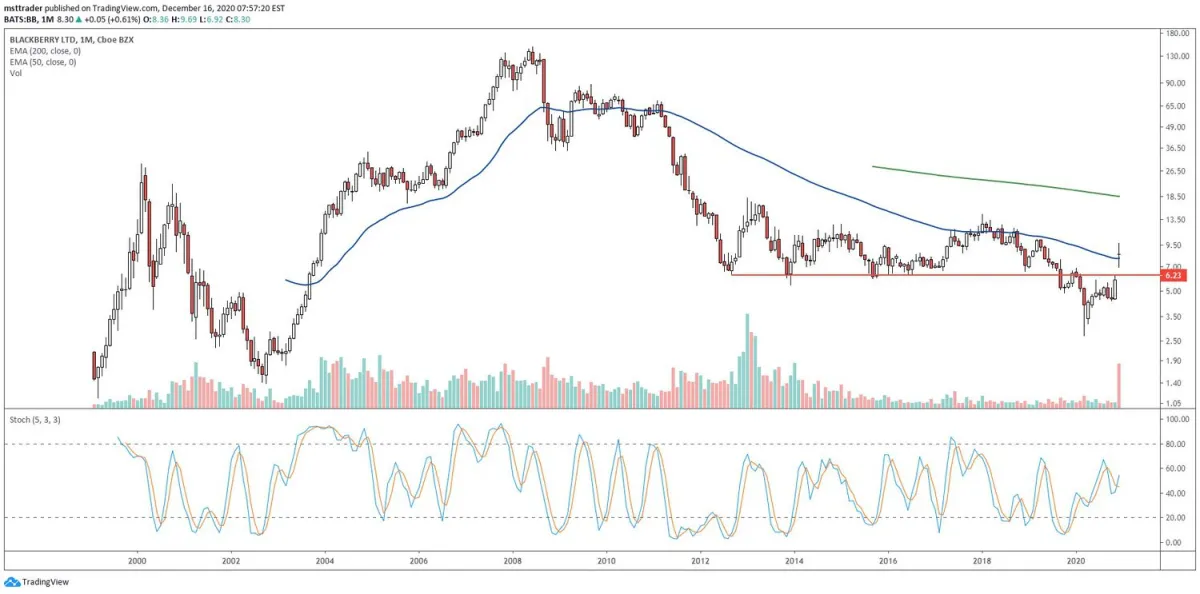Click the 2020 year label on time axis
The height and width of the screenshot is (594, 1200).
point(1076,563)
